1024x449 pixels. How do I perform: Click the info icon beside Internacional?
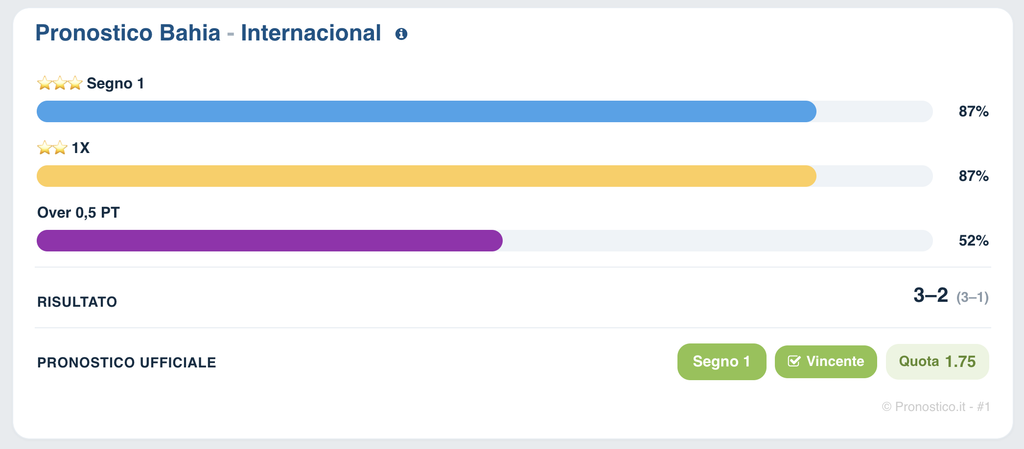click(x=401, y=34)
